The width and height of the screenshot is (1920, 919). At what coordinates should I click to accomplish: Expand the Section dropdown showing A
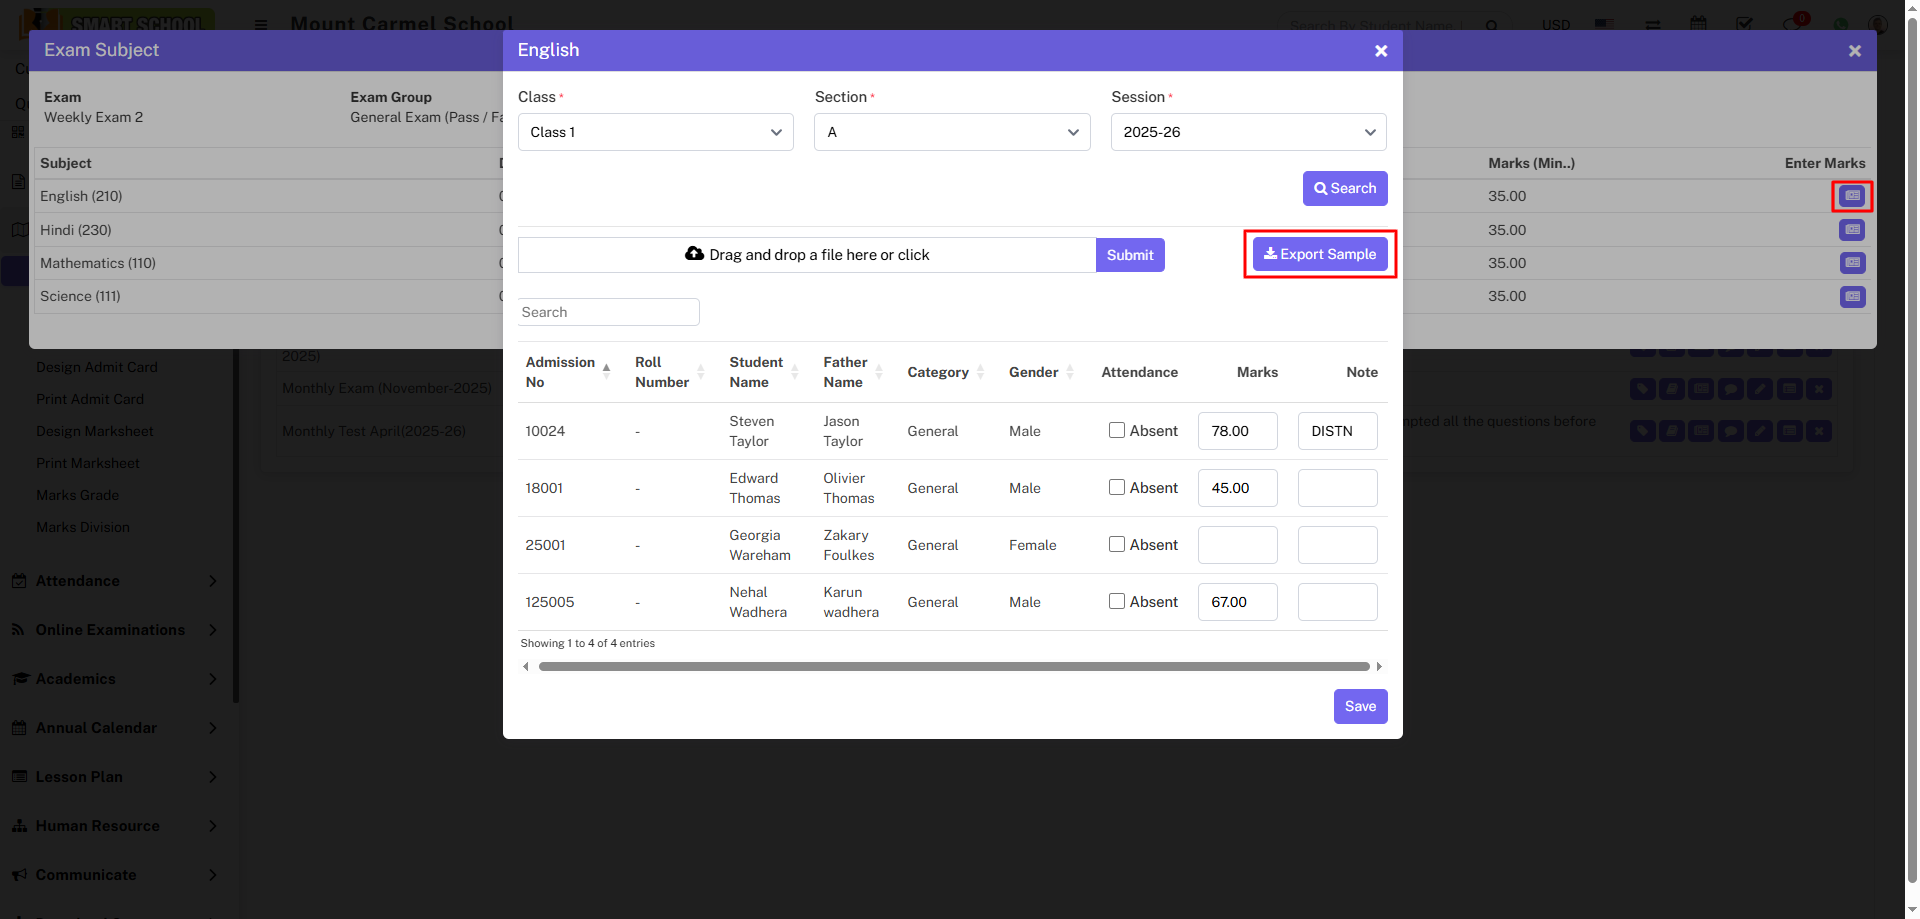click(951, 132)
